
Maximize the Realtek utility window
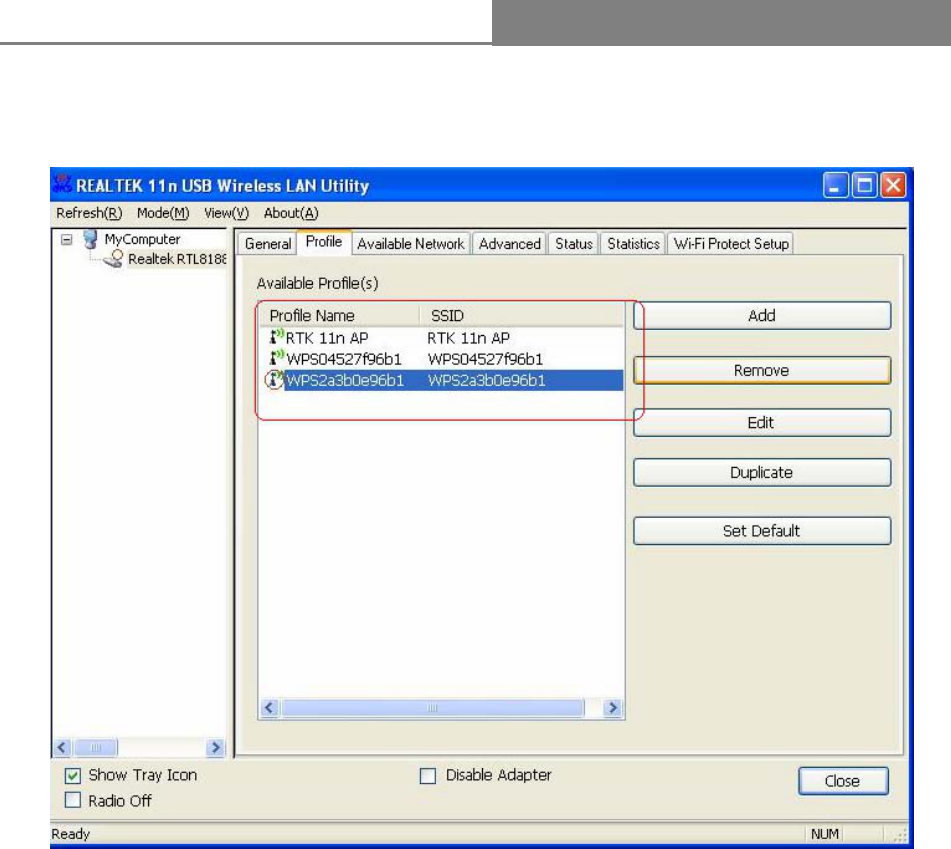tap(864, 185)
